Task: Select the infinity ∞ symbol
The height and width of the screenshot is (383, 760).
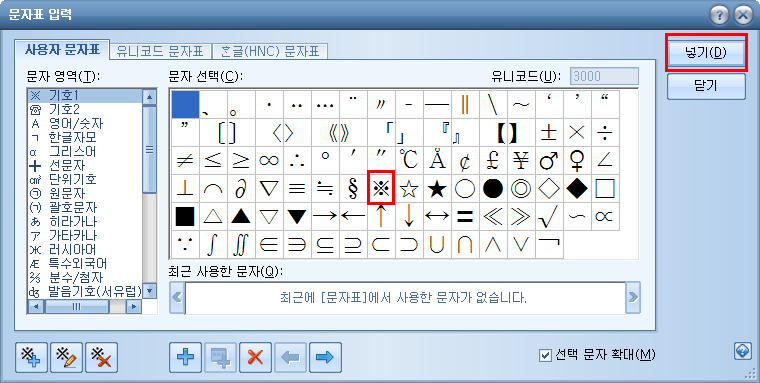Action: [269, 160]
